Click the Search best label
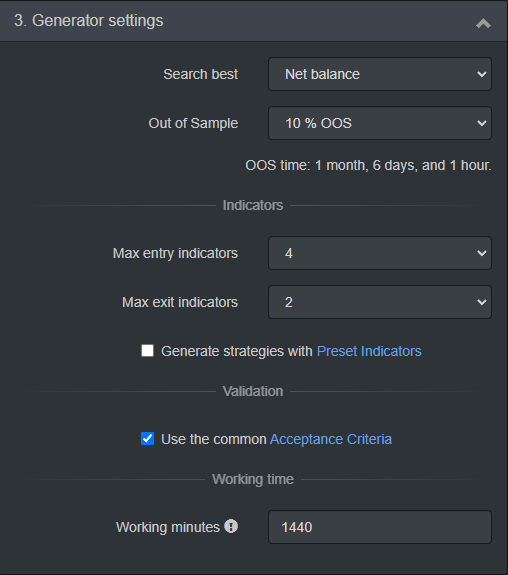The height and width of the screenshot is (575, 508). click(201, 74)
